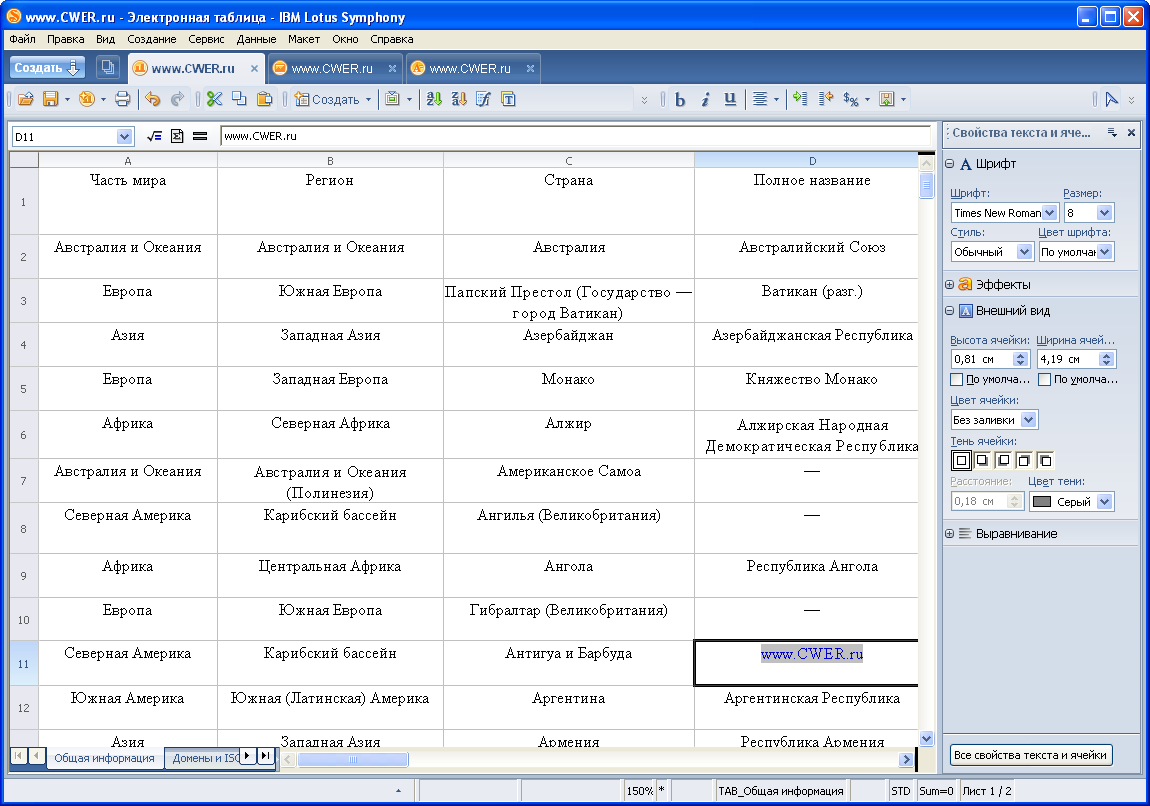
Task: Switch to the Домены и ISO sheet tab
Action: tap(204, 758)
